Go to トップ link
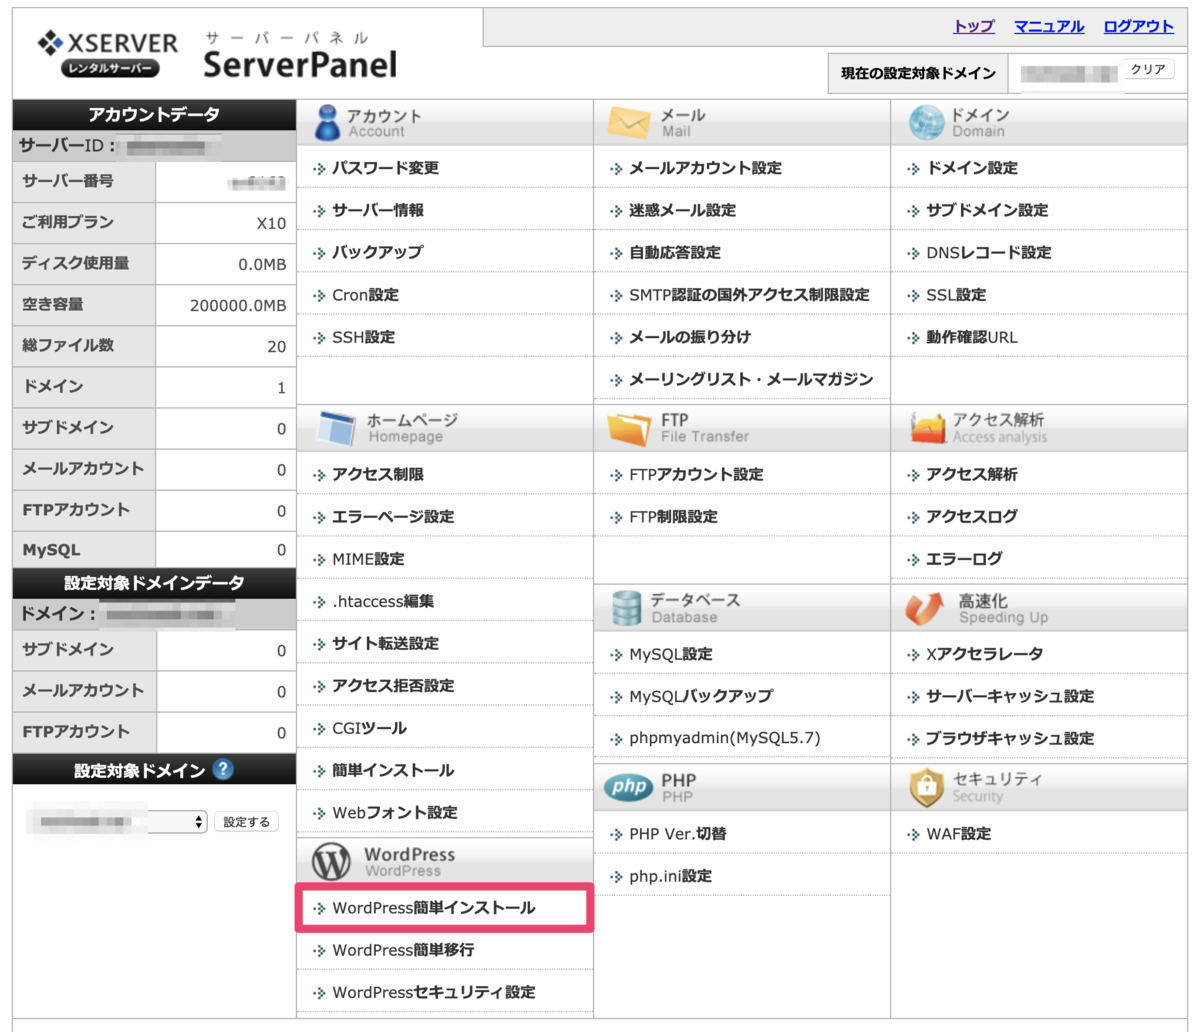1200x1032 pixels. point(974,26)
